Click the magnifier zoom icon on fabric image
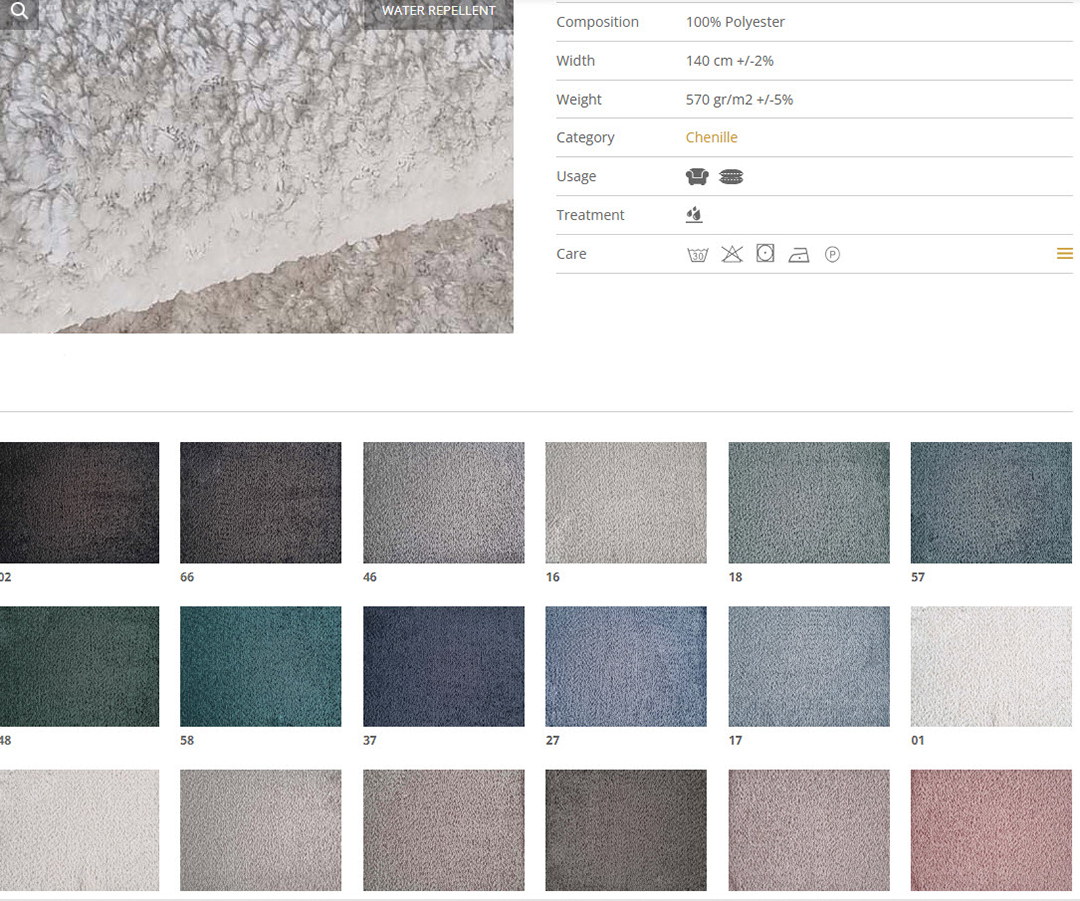The height and width of the screenshot is (901, 1080). [19, 12]
